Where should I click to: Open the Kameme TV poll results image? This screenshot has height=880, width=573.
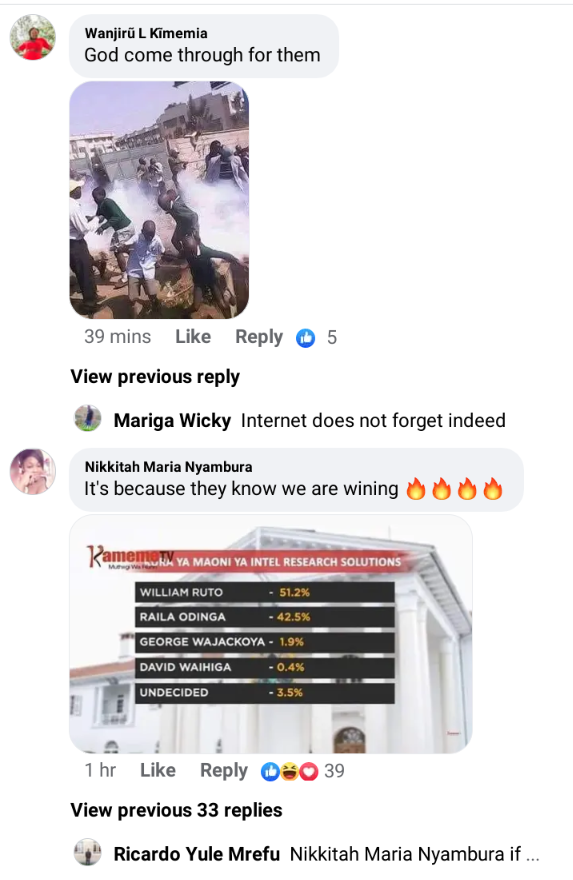click(x=271, y=634)
